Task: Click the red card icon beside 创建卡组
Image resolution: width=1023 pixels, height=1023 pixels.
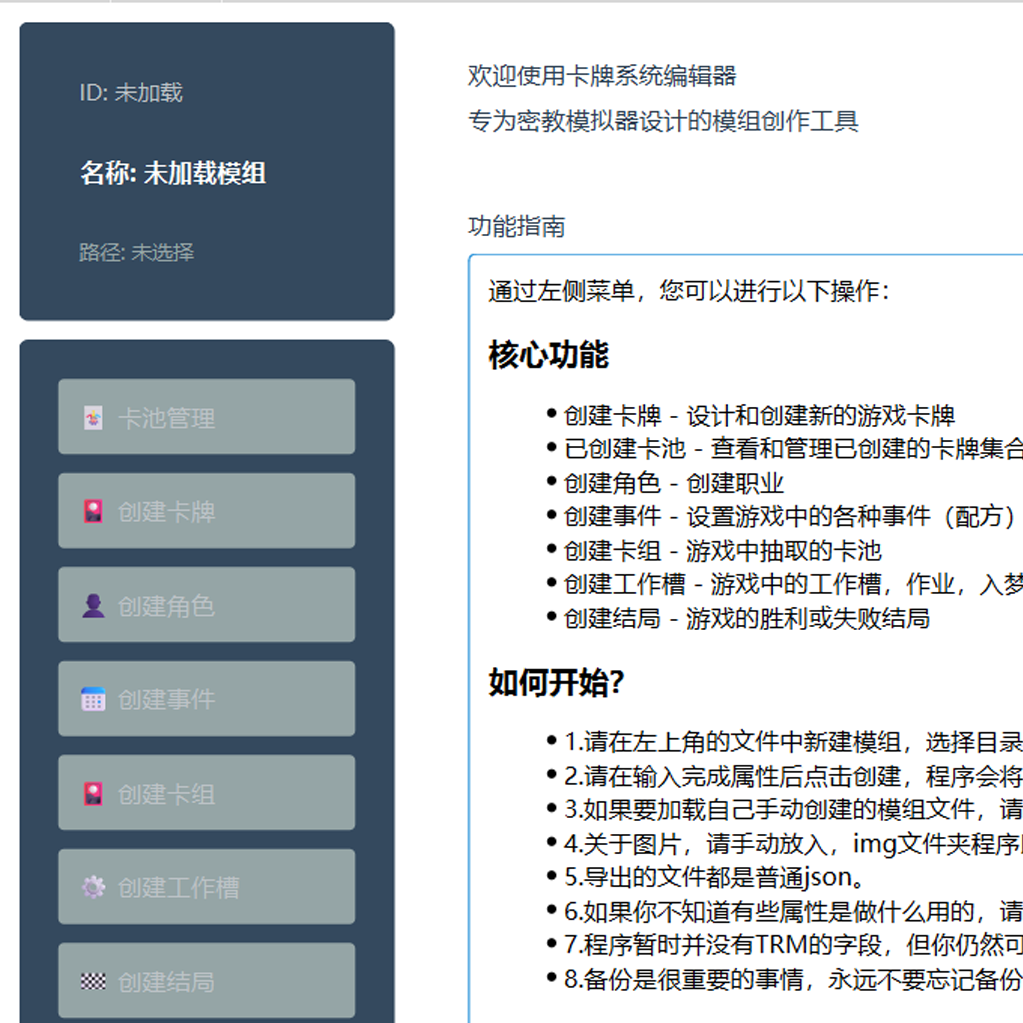Action: [x=93, y=794]
